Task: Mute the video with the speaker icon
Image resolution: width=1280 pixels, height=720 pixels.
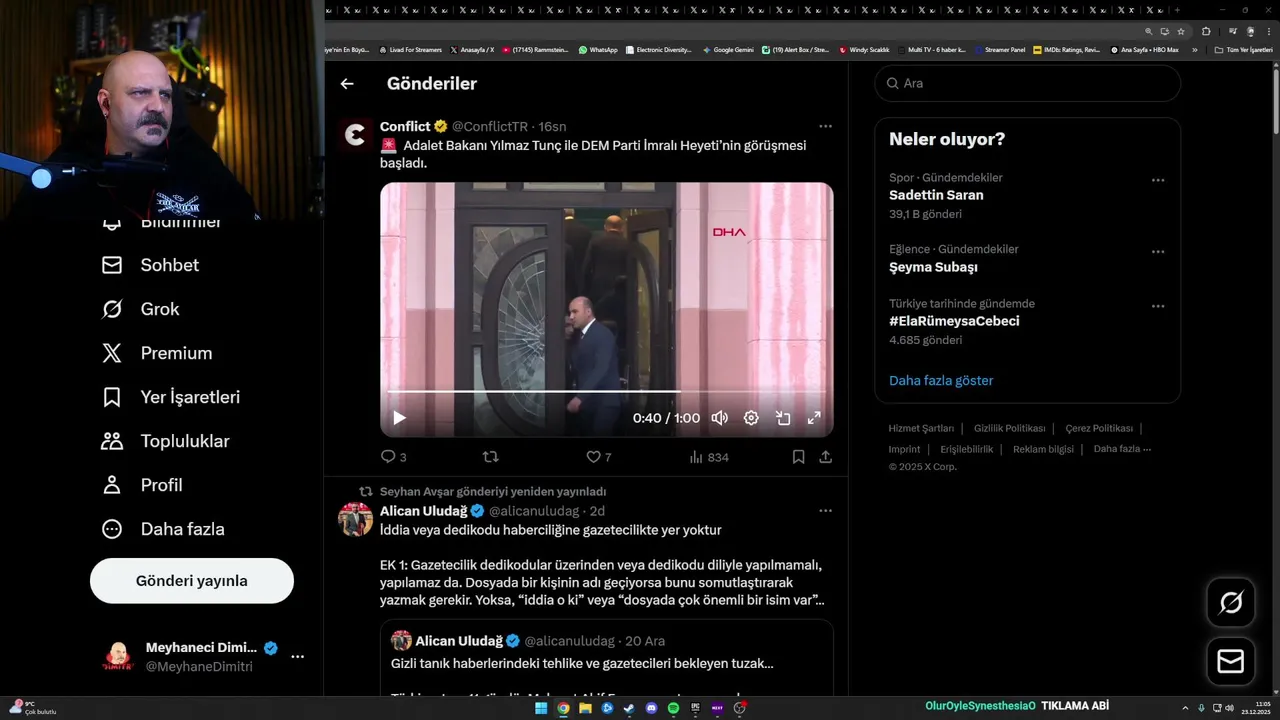Action: click(719, 418)
